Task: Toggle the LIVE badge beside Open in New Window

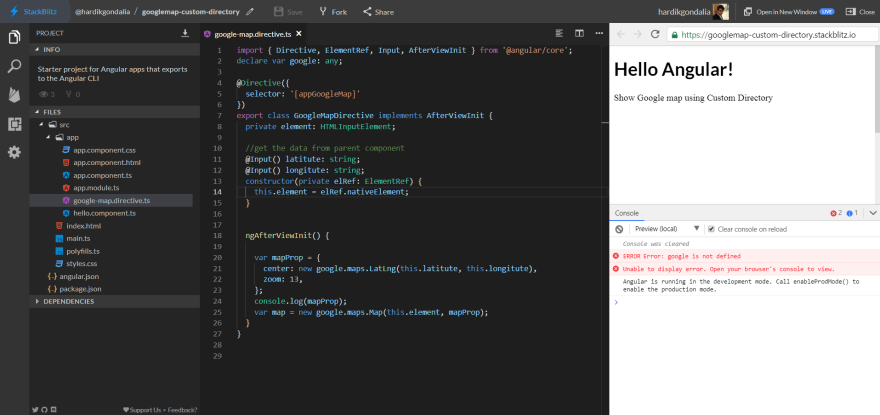Action: point(826,12)
